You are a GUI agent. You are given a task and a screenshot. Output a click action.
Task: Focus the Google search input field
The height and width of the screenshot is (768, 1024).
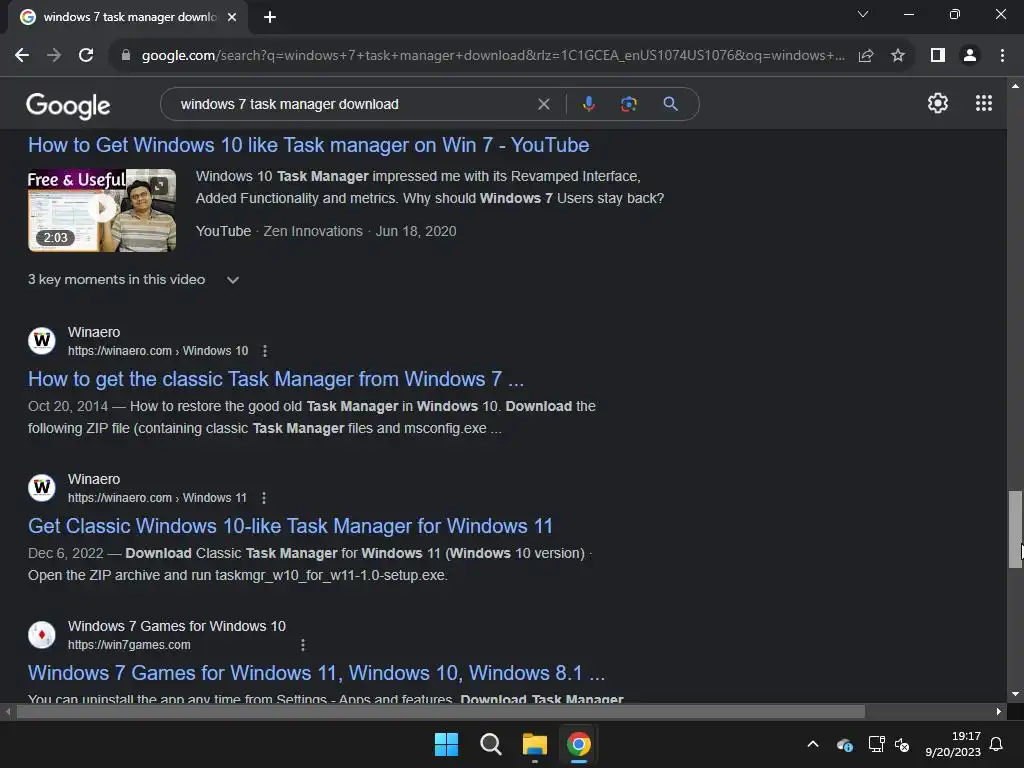point(353,104)
